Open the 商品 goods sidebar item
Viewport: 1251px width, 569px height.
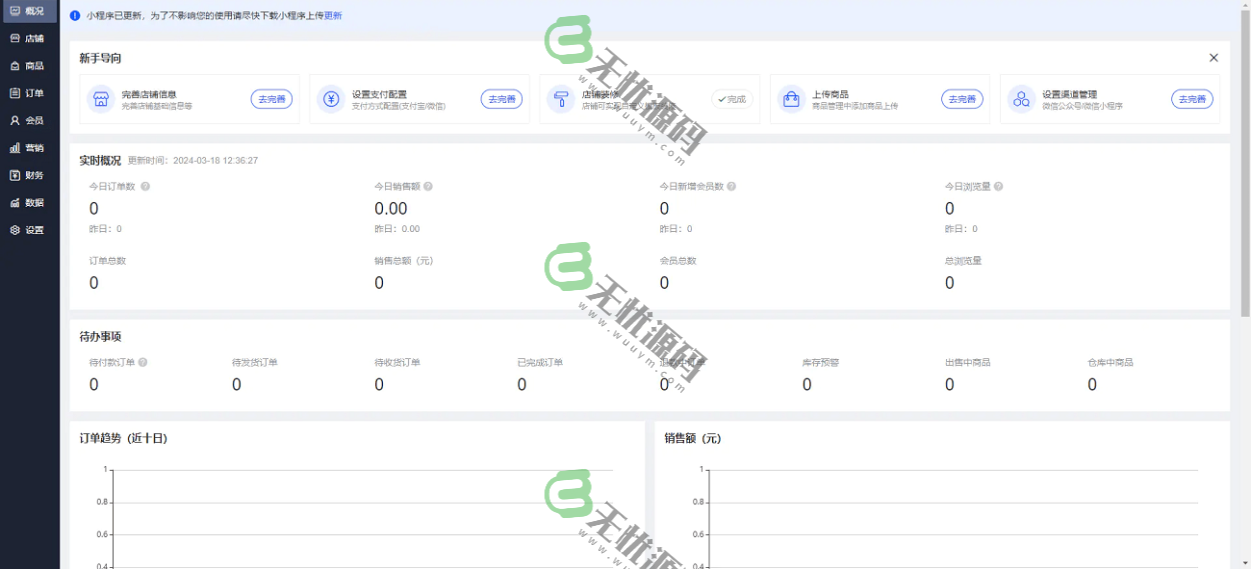coord(29,66)
